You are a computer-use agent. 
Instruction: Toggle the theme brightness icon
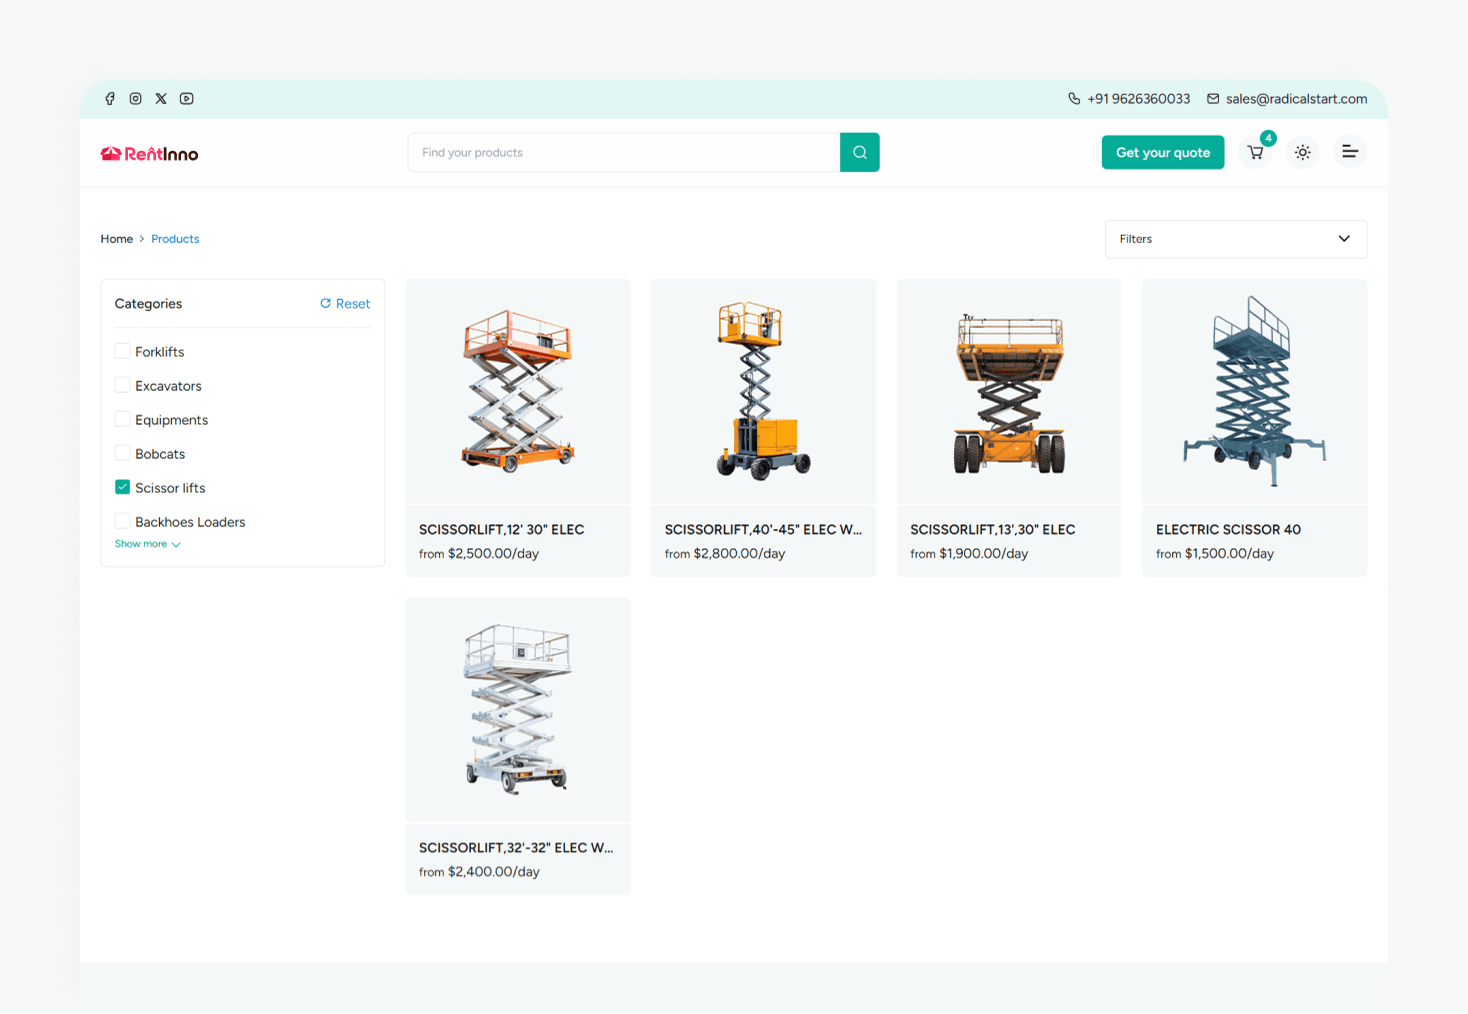1302,152
